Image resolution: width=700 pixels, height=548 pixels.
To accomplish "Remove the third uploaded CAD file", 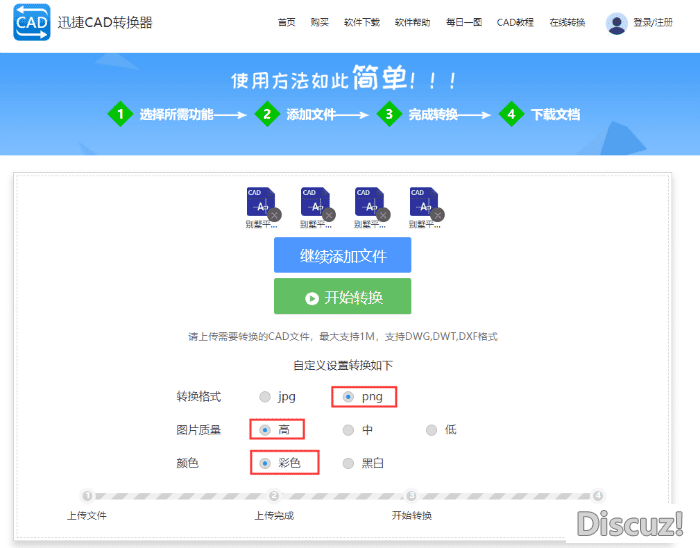I will click(382, 214).
